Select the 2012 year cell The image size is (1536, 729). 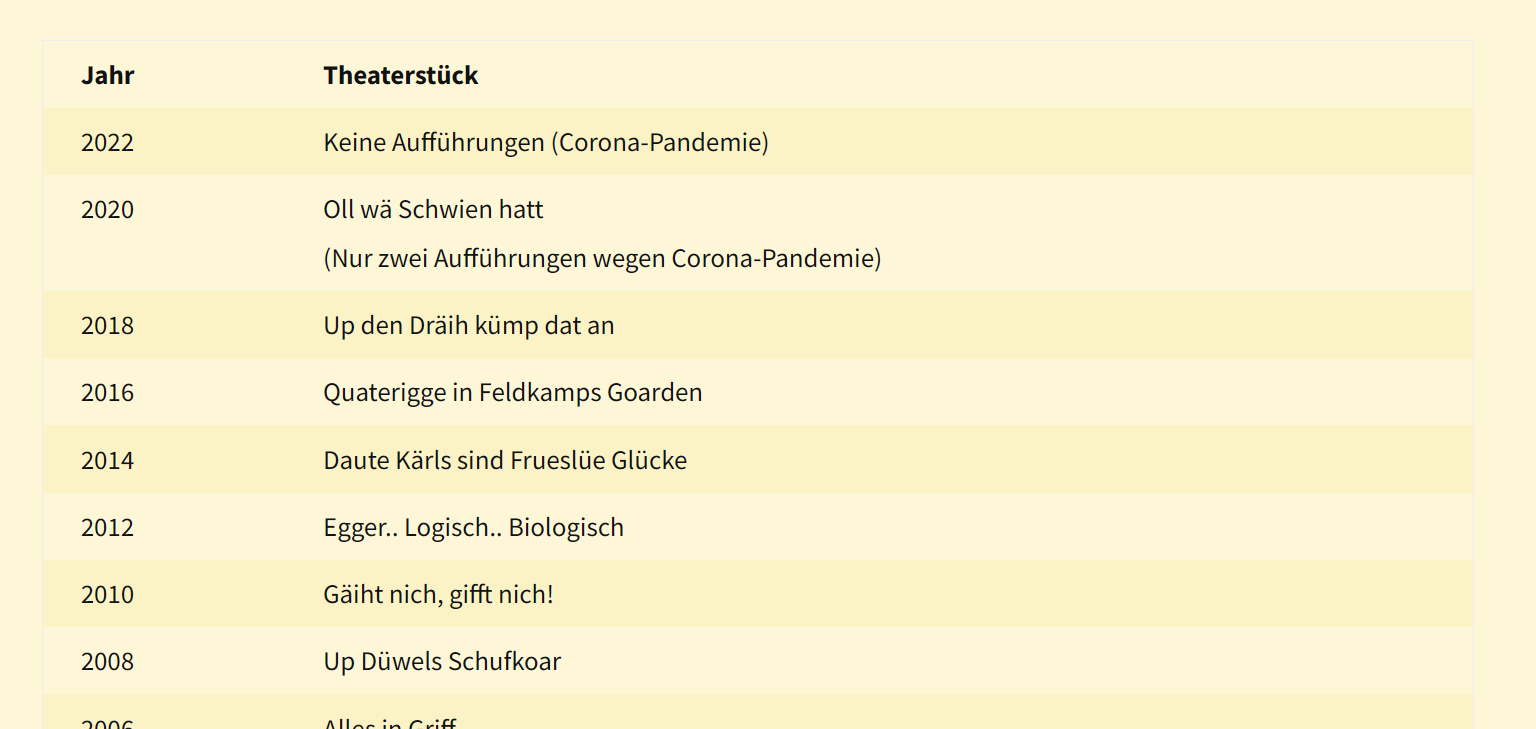tap(107, 527)
